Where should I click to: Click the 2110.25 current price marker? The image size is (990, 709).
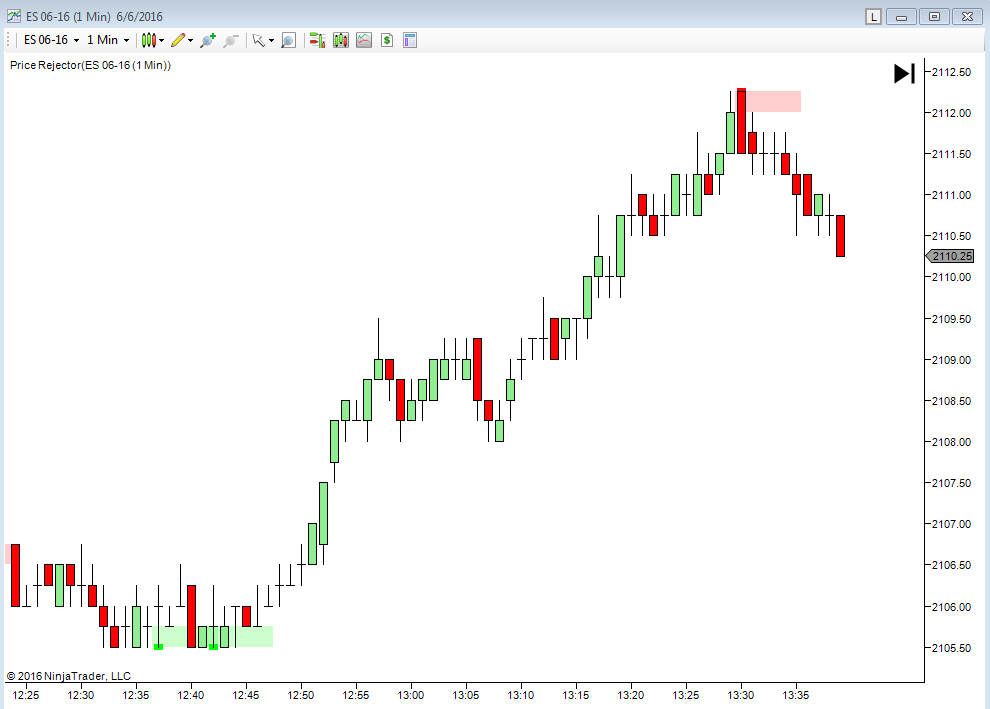click(951, 256)
